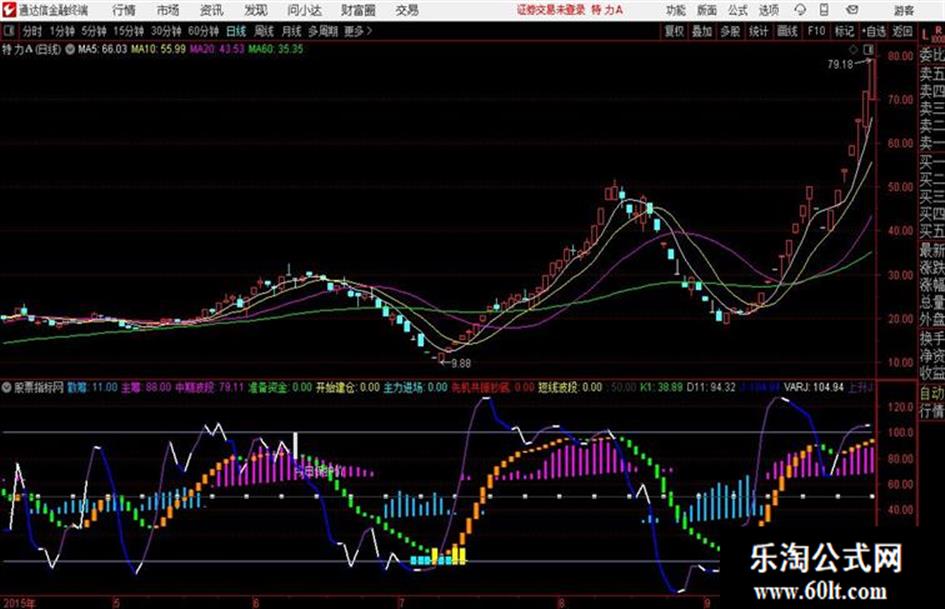Viewport: 945px width, 609px height.
Task: Click the 9.88 low price label
Action: 461,364
